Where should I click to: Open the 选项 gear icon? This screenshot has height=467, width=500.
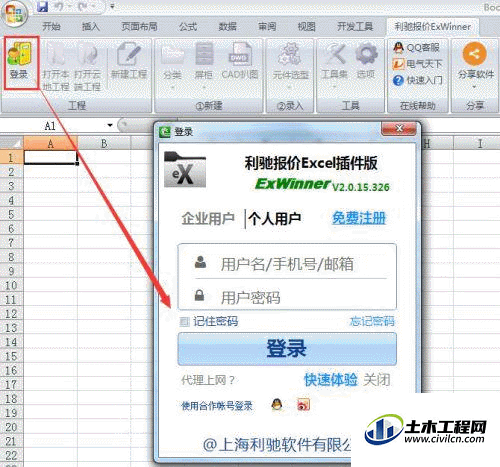[366, 61]
